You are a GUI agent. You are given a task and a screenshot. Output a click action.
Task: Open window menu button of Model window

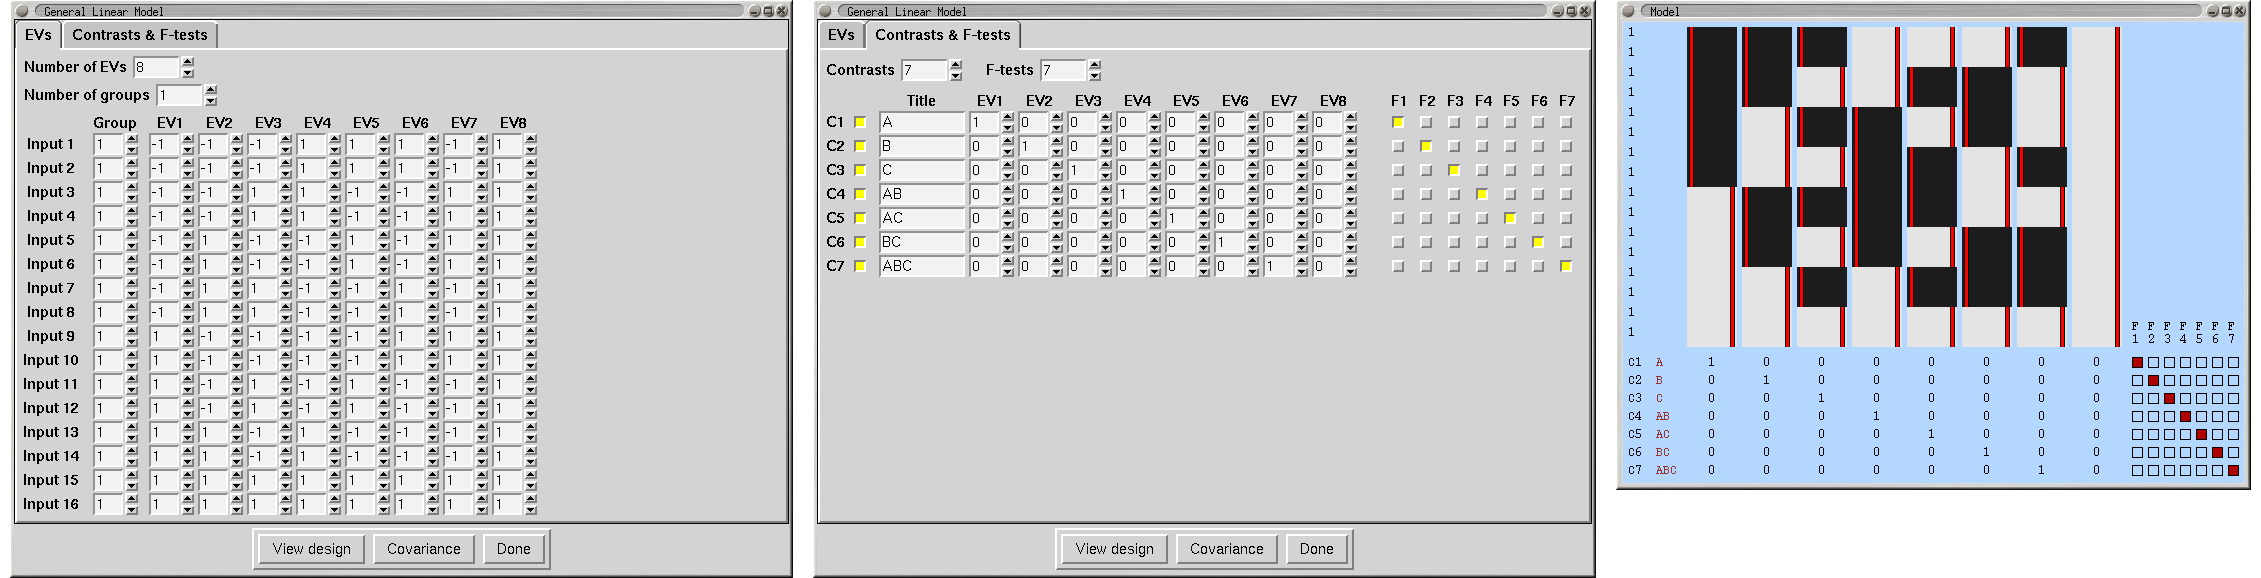coord(1628,11)
